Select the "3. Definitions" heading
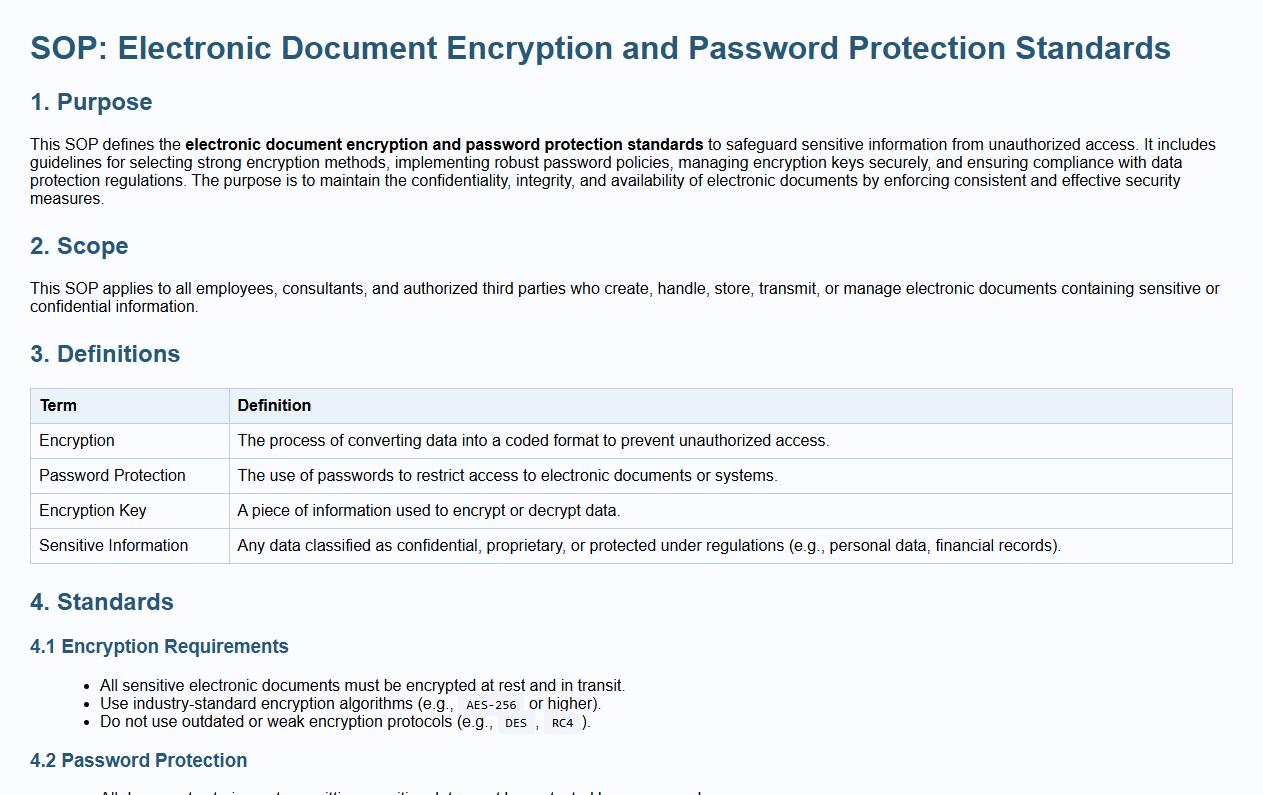 [x=105, y=354]
